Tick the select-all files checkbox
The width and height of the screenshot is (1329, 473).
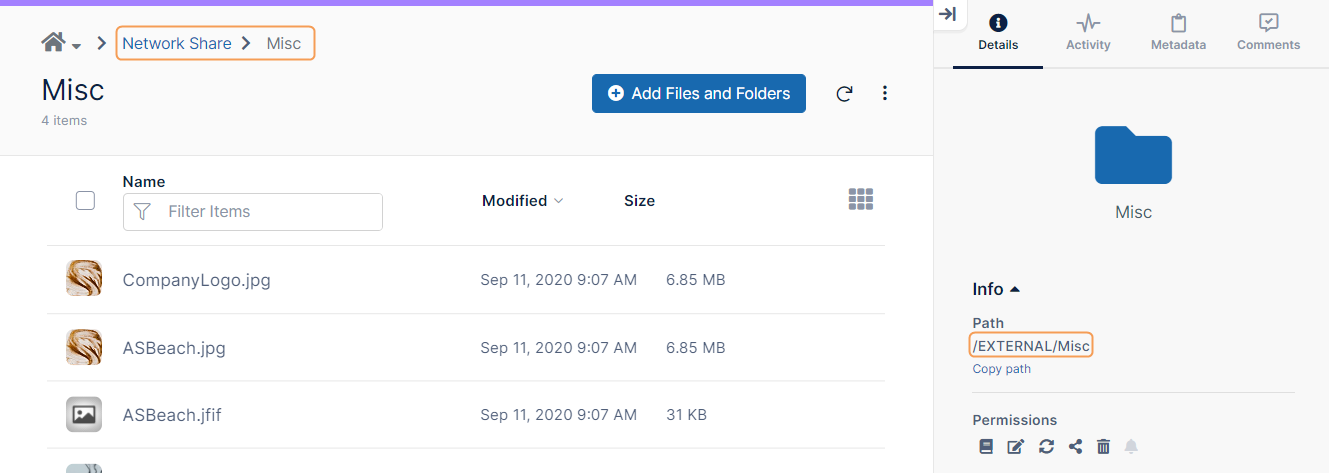tap(86, 200)
